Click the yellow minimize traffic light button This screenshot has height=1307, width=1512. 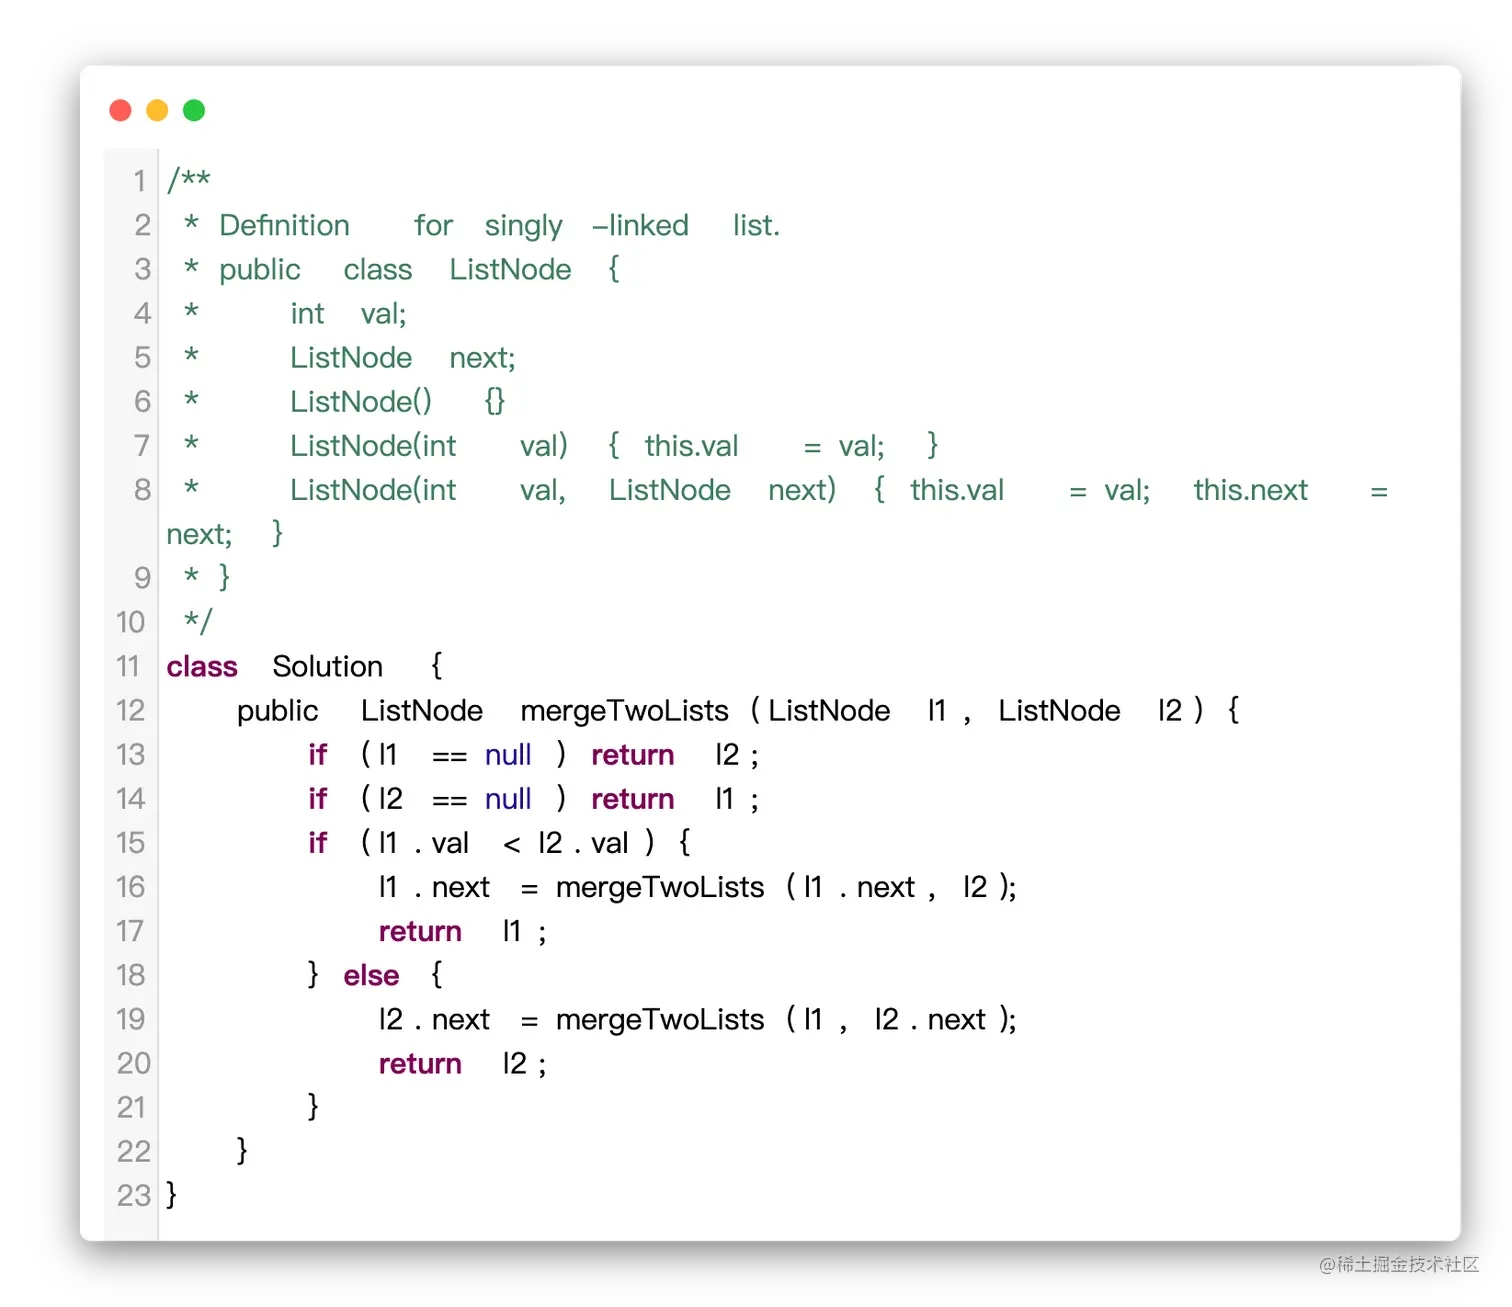tap(156, 110)
